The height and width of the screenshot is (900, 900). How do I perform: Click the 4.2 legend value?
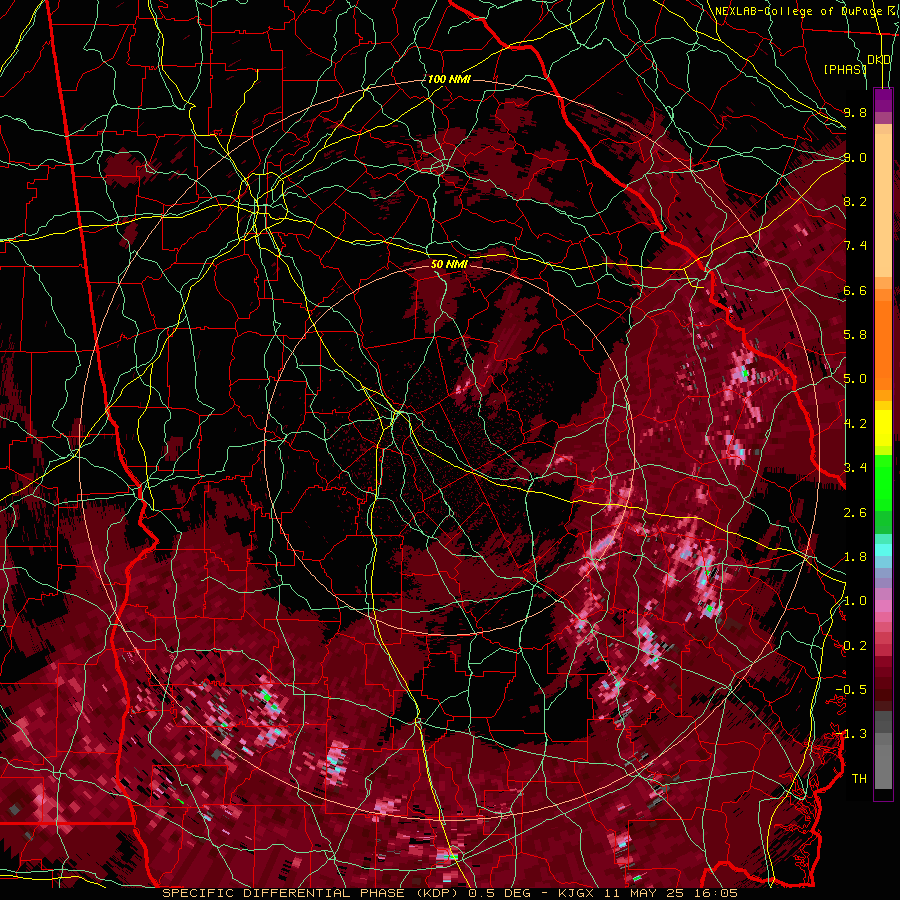coord(855,424)
